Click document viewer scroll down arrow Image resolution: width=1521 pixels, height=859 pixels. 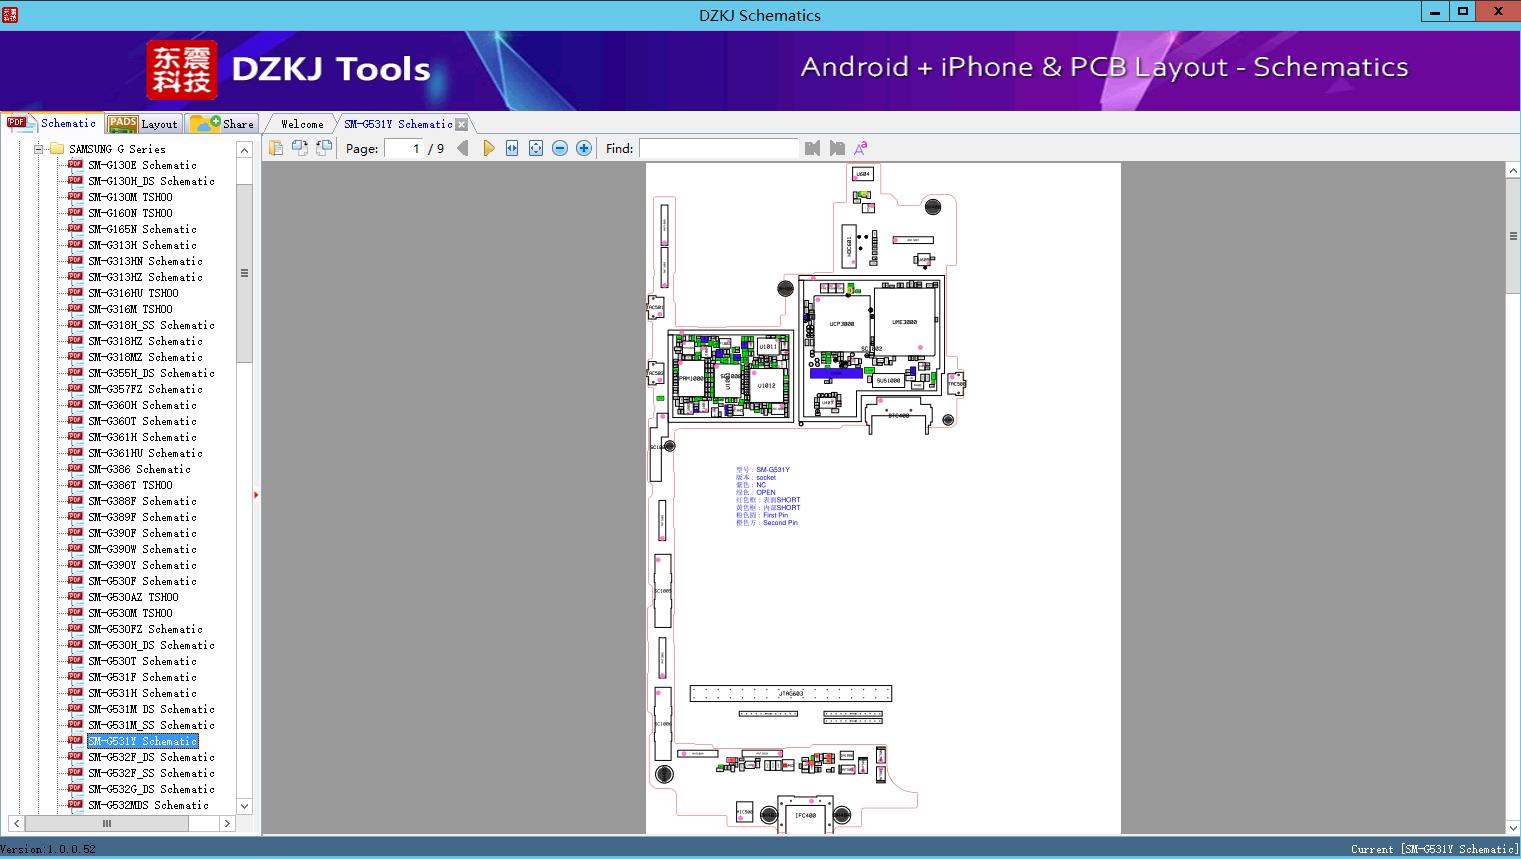pos(1513,827)
